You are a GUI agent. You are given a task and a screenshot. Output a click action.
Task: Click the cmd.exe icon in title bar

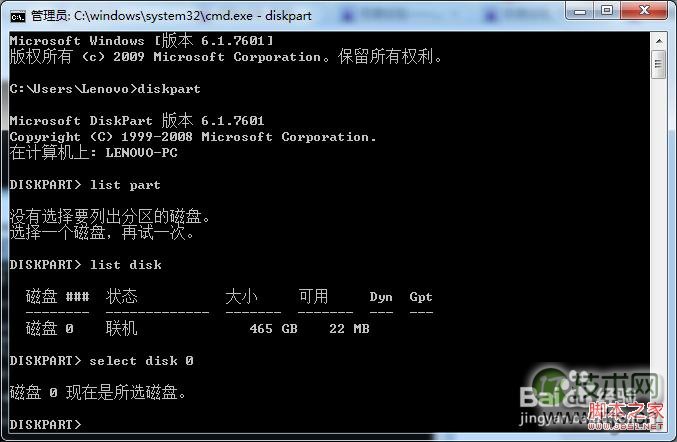18,16
